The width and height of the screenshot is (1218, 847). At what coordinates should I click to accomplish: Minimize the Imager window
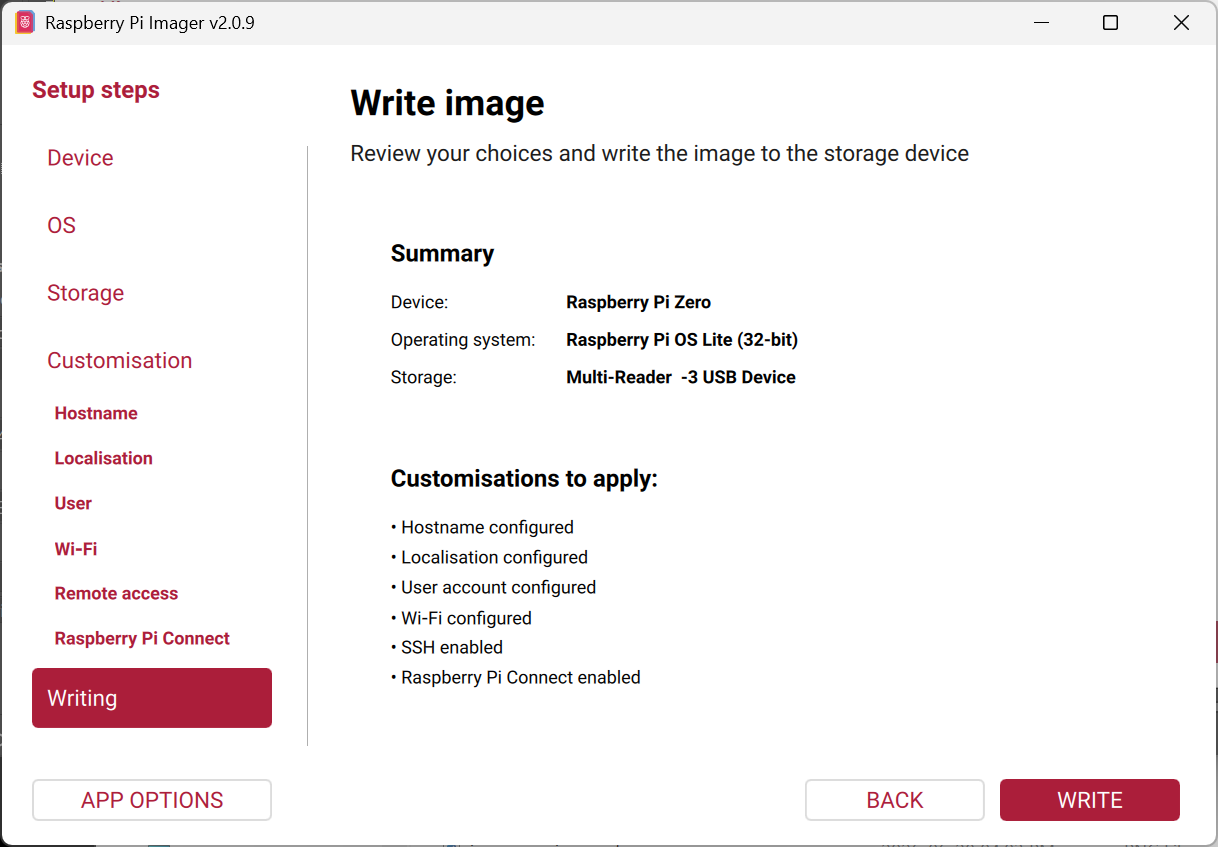click(x=1040, y=22)
